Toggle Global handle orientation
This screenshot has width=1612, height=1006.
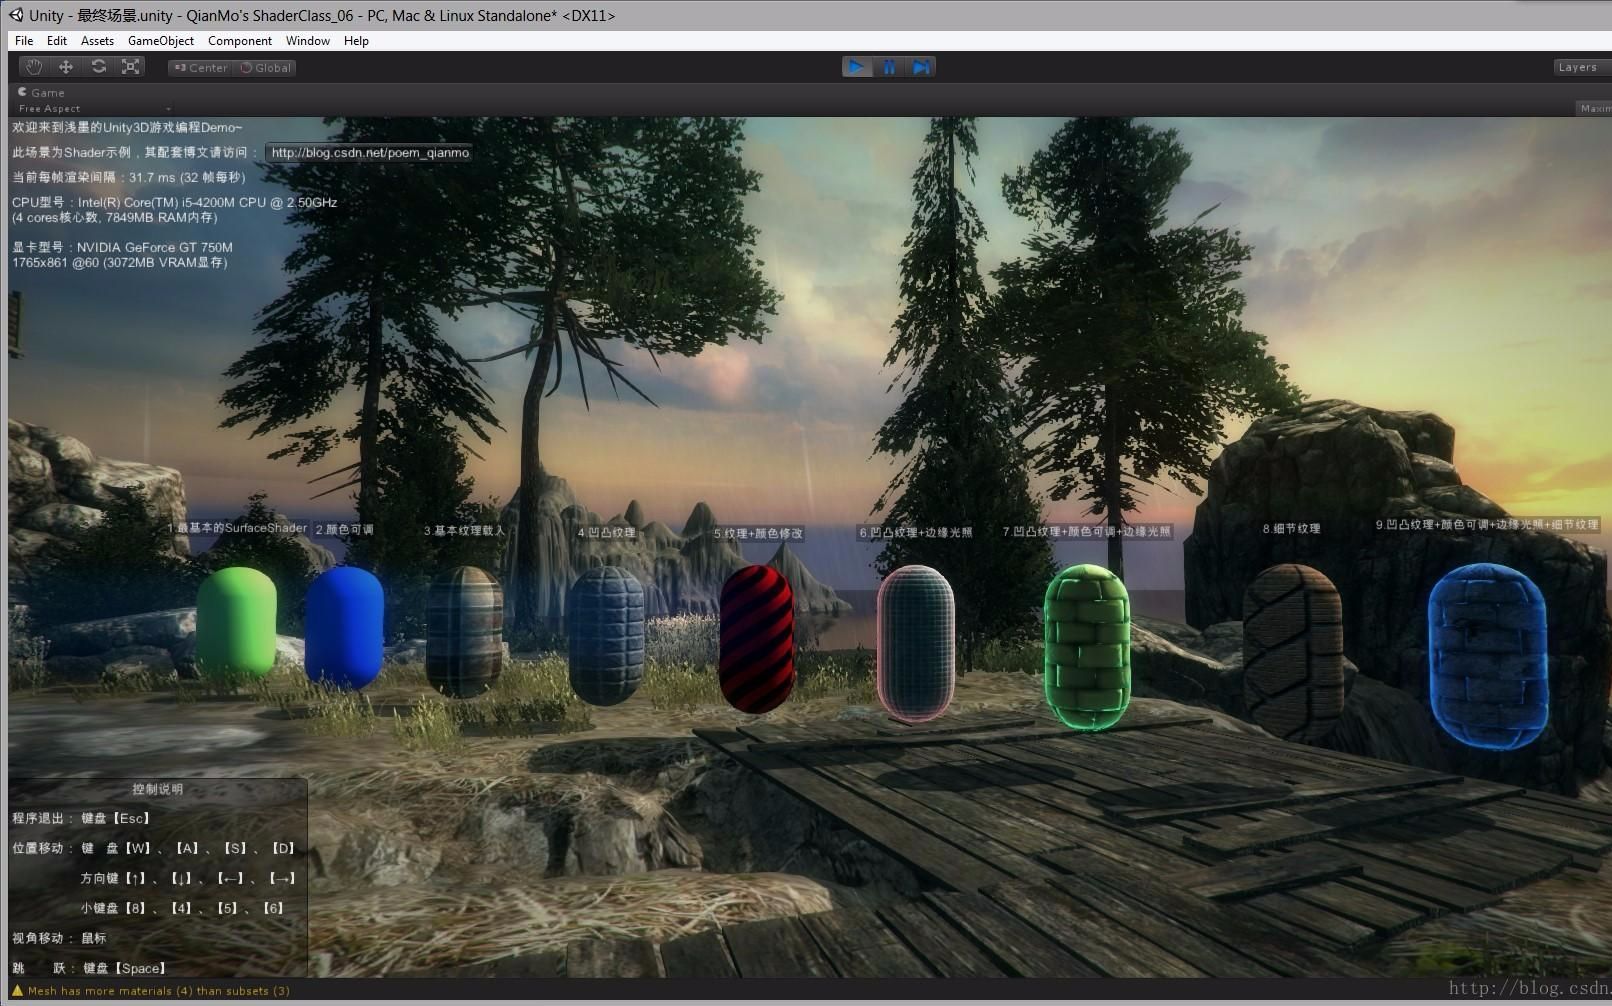coord(264,67)
